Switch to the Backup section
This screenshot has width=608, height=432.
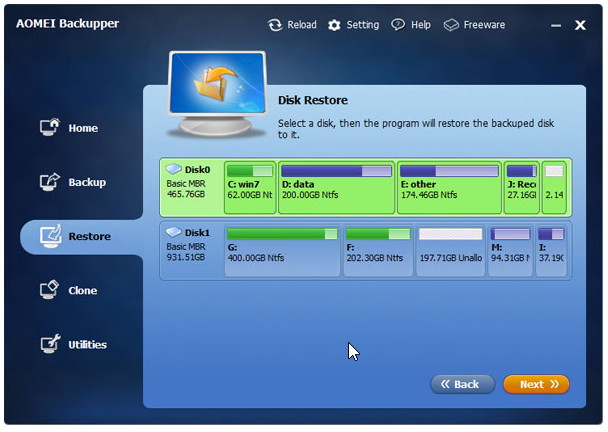pos(87,182)
